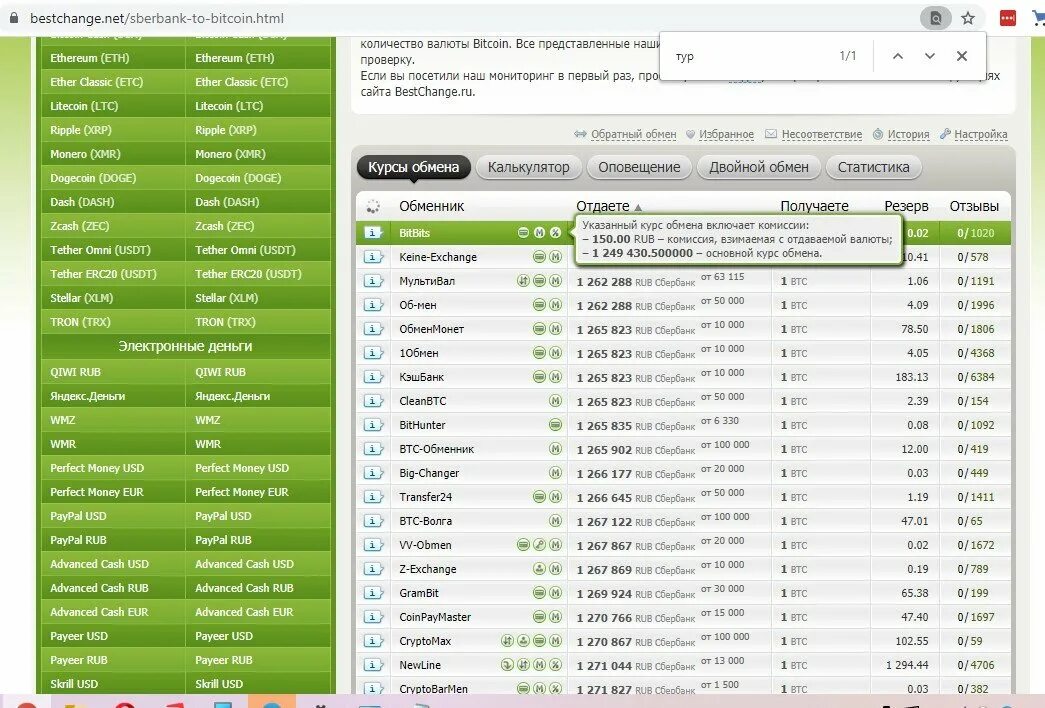Open info icon for BitHunter row
The width and height of the screenshot is (1045, 708).
373,425
